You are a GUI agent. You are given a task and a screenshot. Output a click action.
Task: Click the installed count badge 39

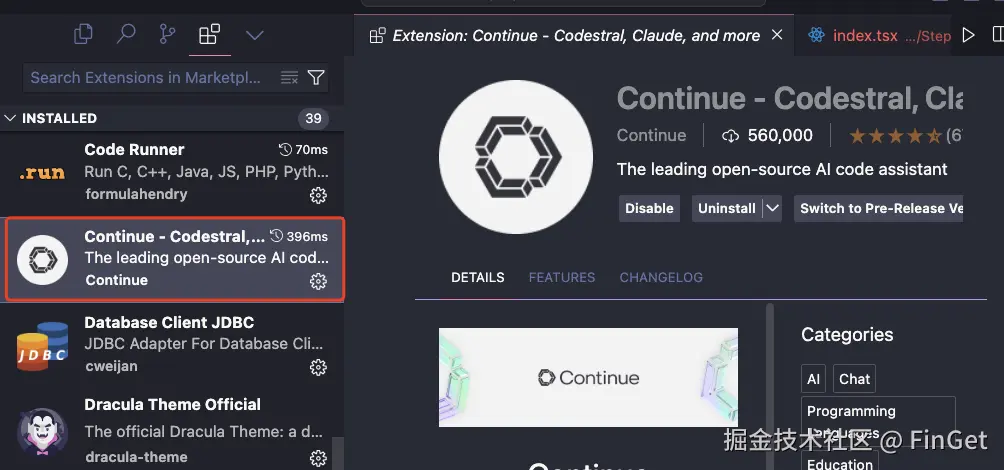tap(313, 118)
